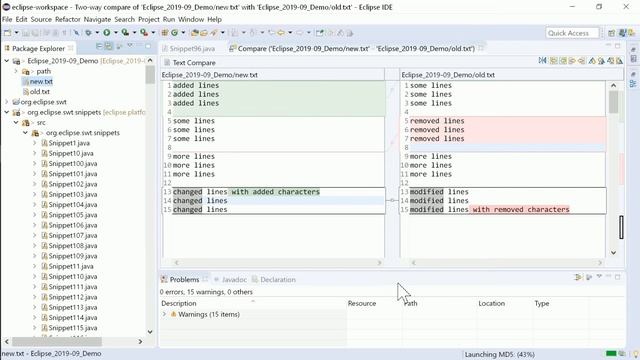640x360 pixels.
Task: Select old.txt in Package Explorer
Action: [40, 91]
